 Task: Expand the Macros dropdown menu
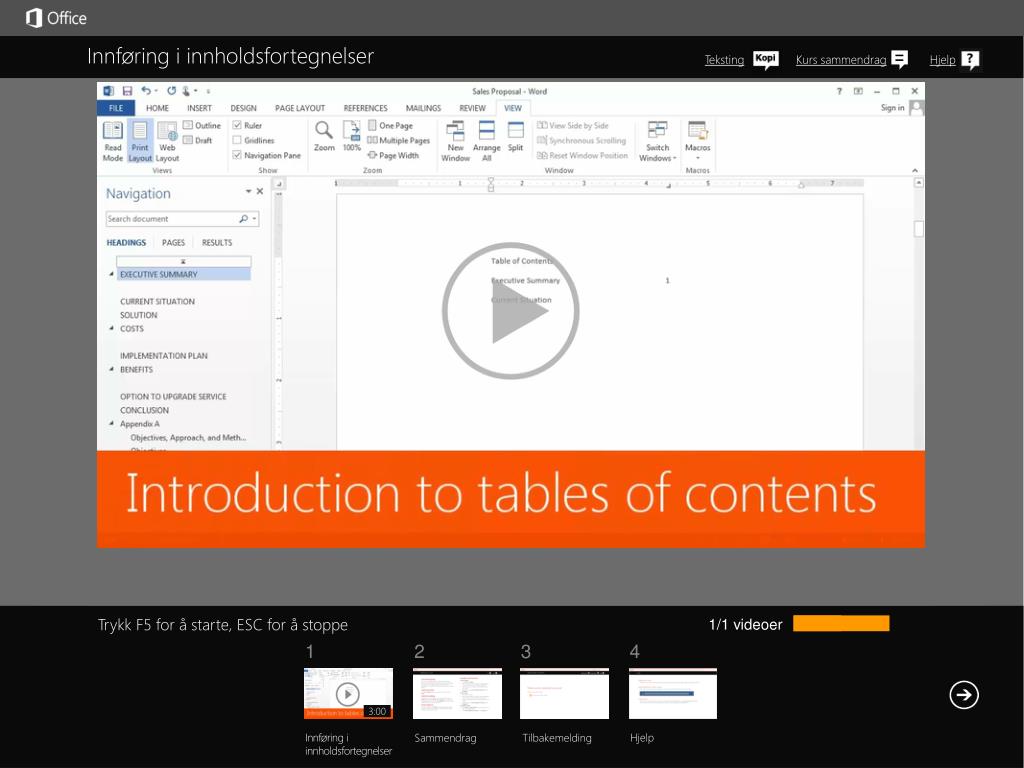(x=697, y=141)
